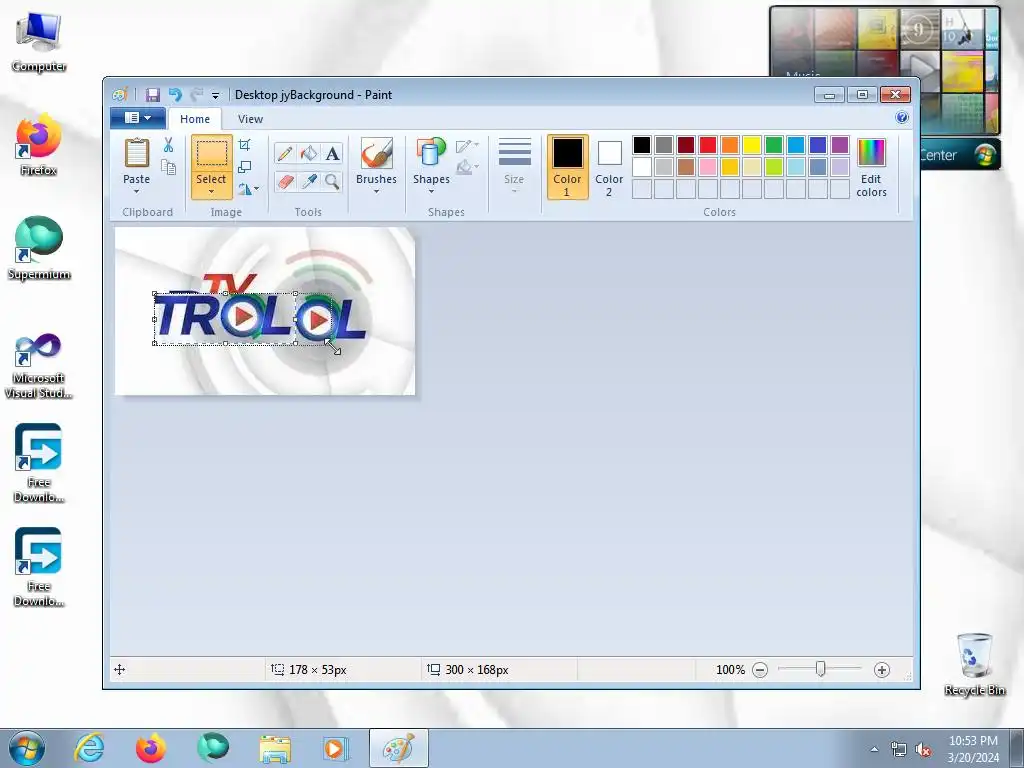
Task: Click the Redo arrow in title bar
Action: [x=197, y=95]
